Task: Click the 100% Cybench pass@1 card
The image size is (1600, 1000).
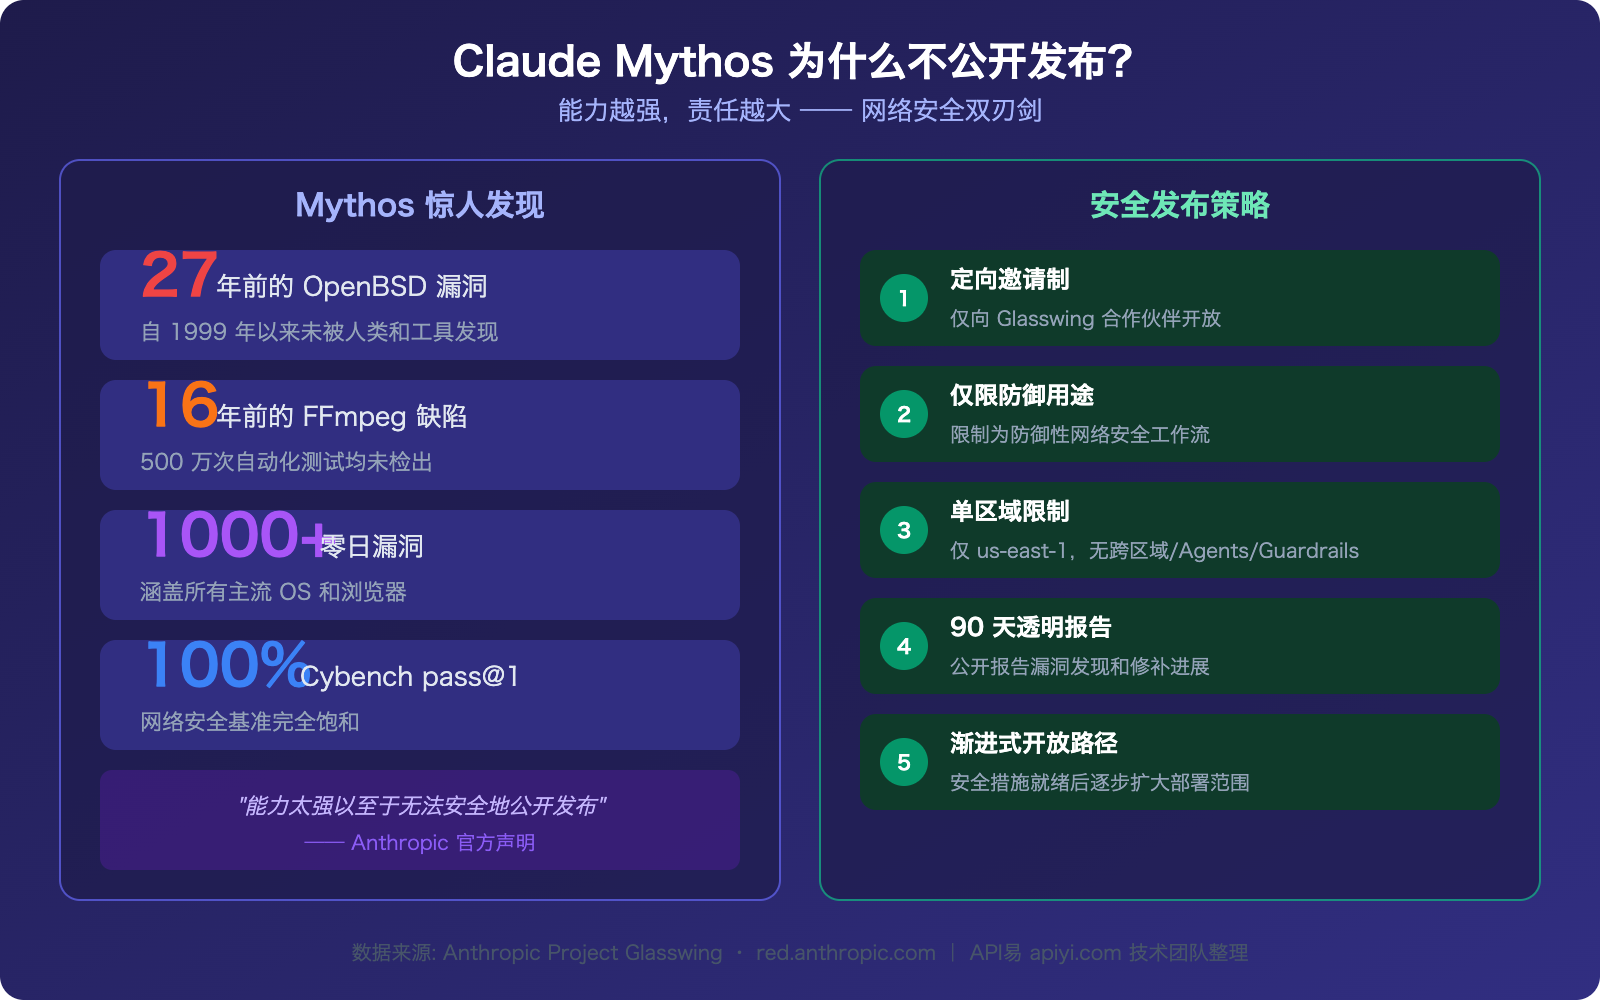Action: (x=418, y=695)
